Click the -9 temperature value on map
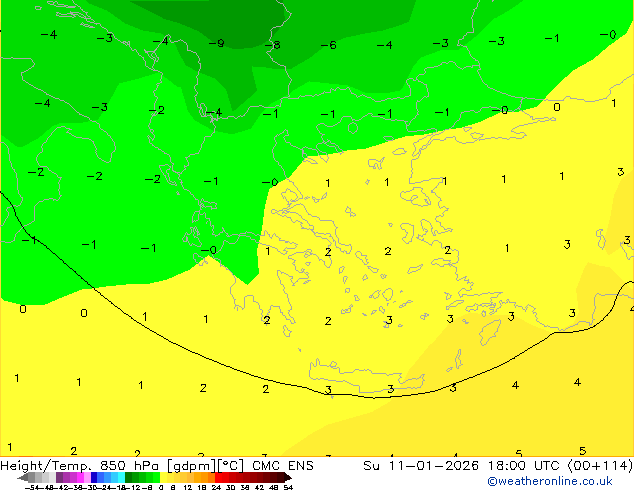Viewport: 634px width, 490px height. click(x=217, y=43)
